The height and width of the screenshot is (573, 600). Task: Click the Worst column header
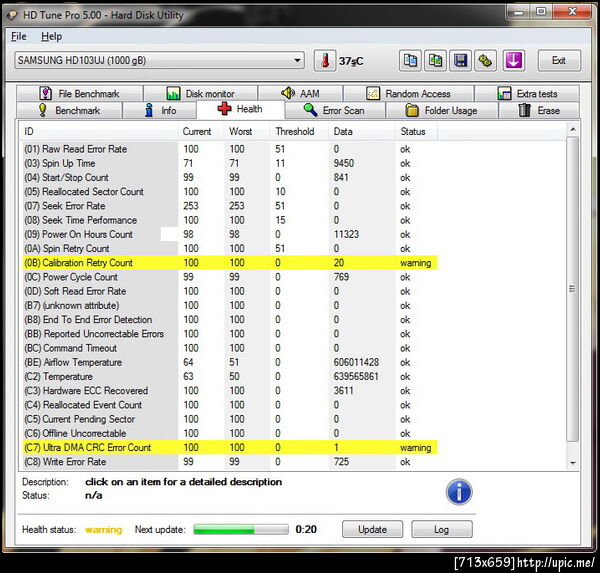[247, 131]
